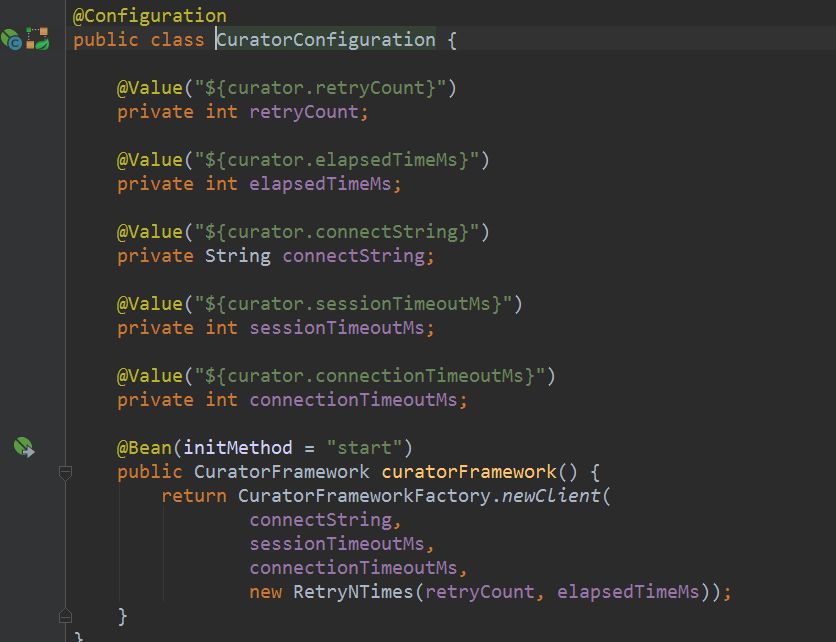Click the @Bean annotation

click(x=144, y=448)
